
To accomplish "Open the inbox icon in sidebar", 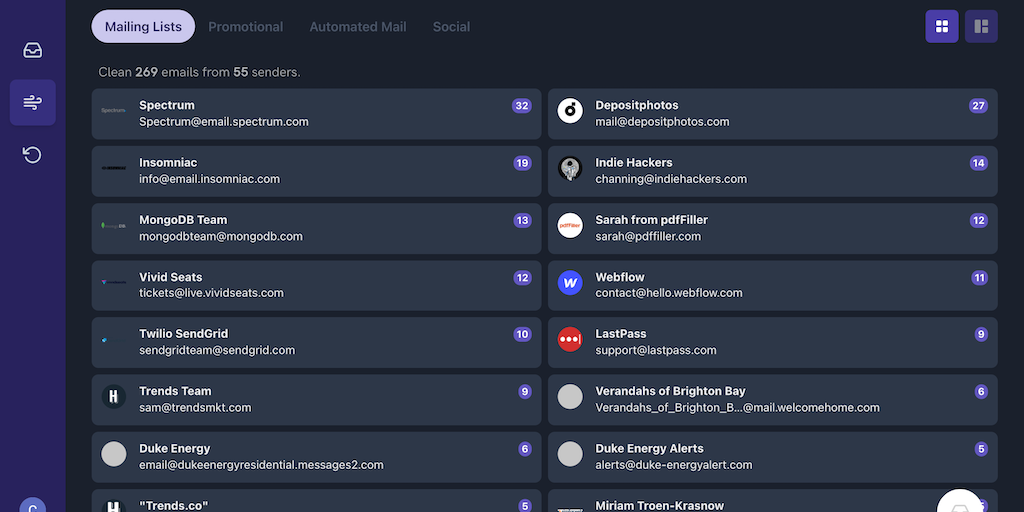I will point(32,50).
